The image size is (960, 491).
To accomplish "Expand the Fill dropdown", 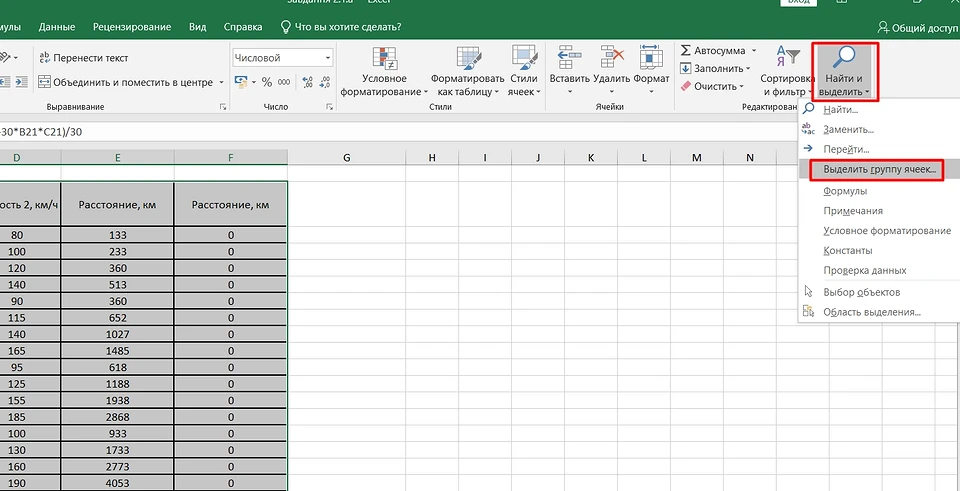I will pos(748,69).
